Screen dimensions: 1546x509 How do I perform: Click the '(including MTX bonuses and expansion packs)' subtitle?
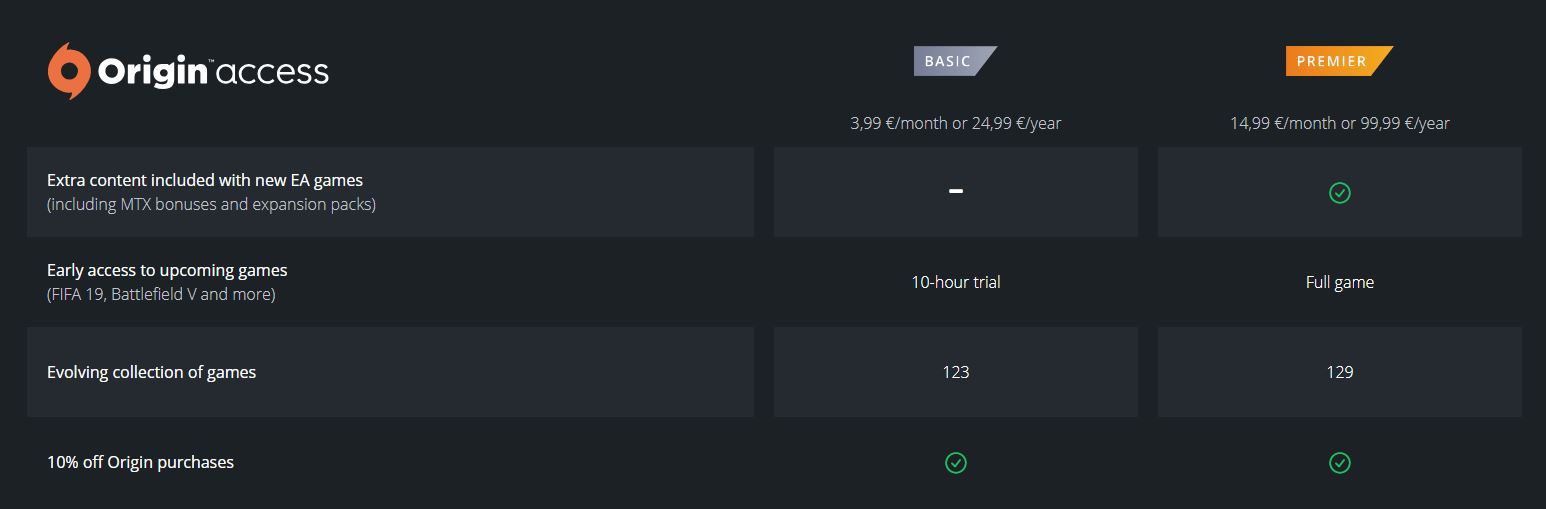coord(211,204)
